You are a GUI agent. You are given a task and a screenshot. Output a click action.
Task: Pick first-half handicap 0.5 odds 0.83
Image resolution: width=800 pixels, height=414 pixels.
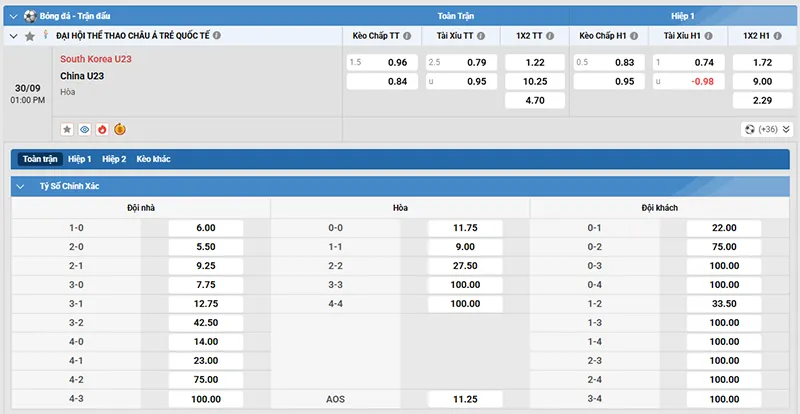(x=609, y=63)
